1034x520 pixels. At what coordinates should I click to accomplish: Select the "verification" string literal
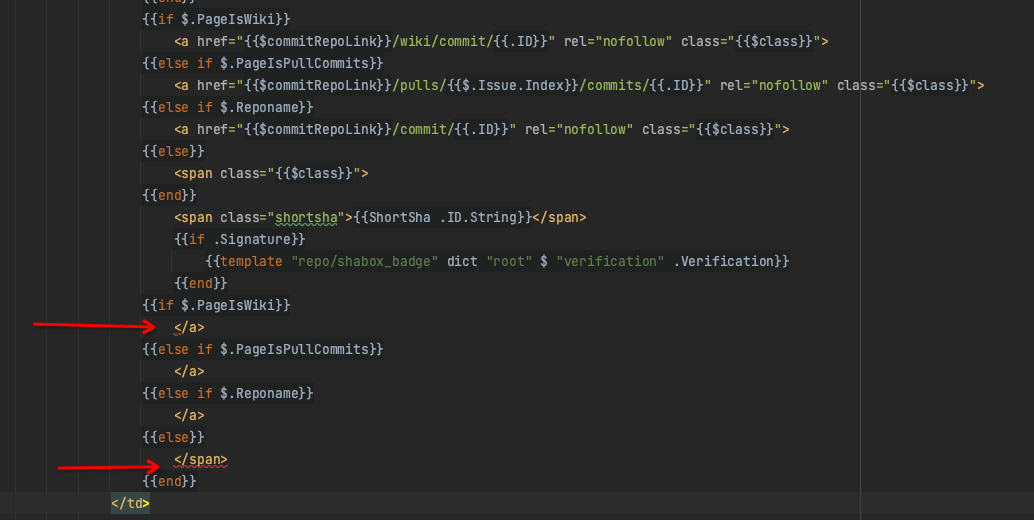(x=610, y=261)
